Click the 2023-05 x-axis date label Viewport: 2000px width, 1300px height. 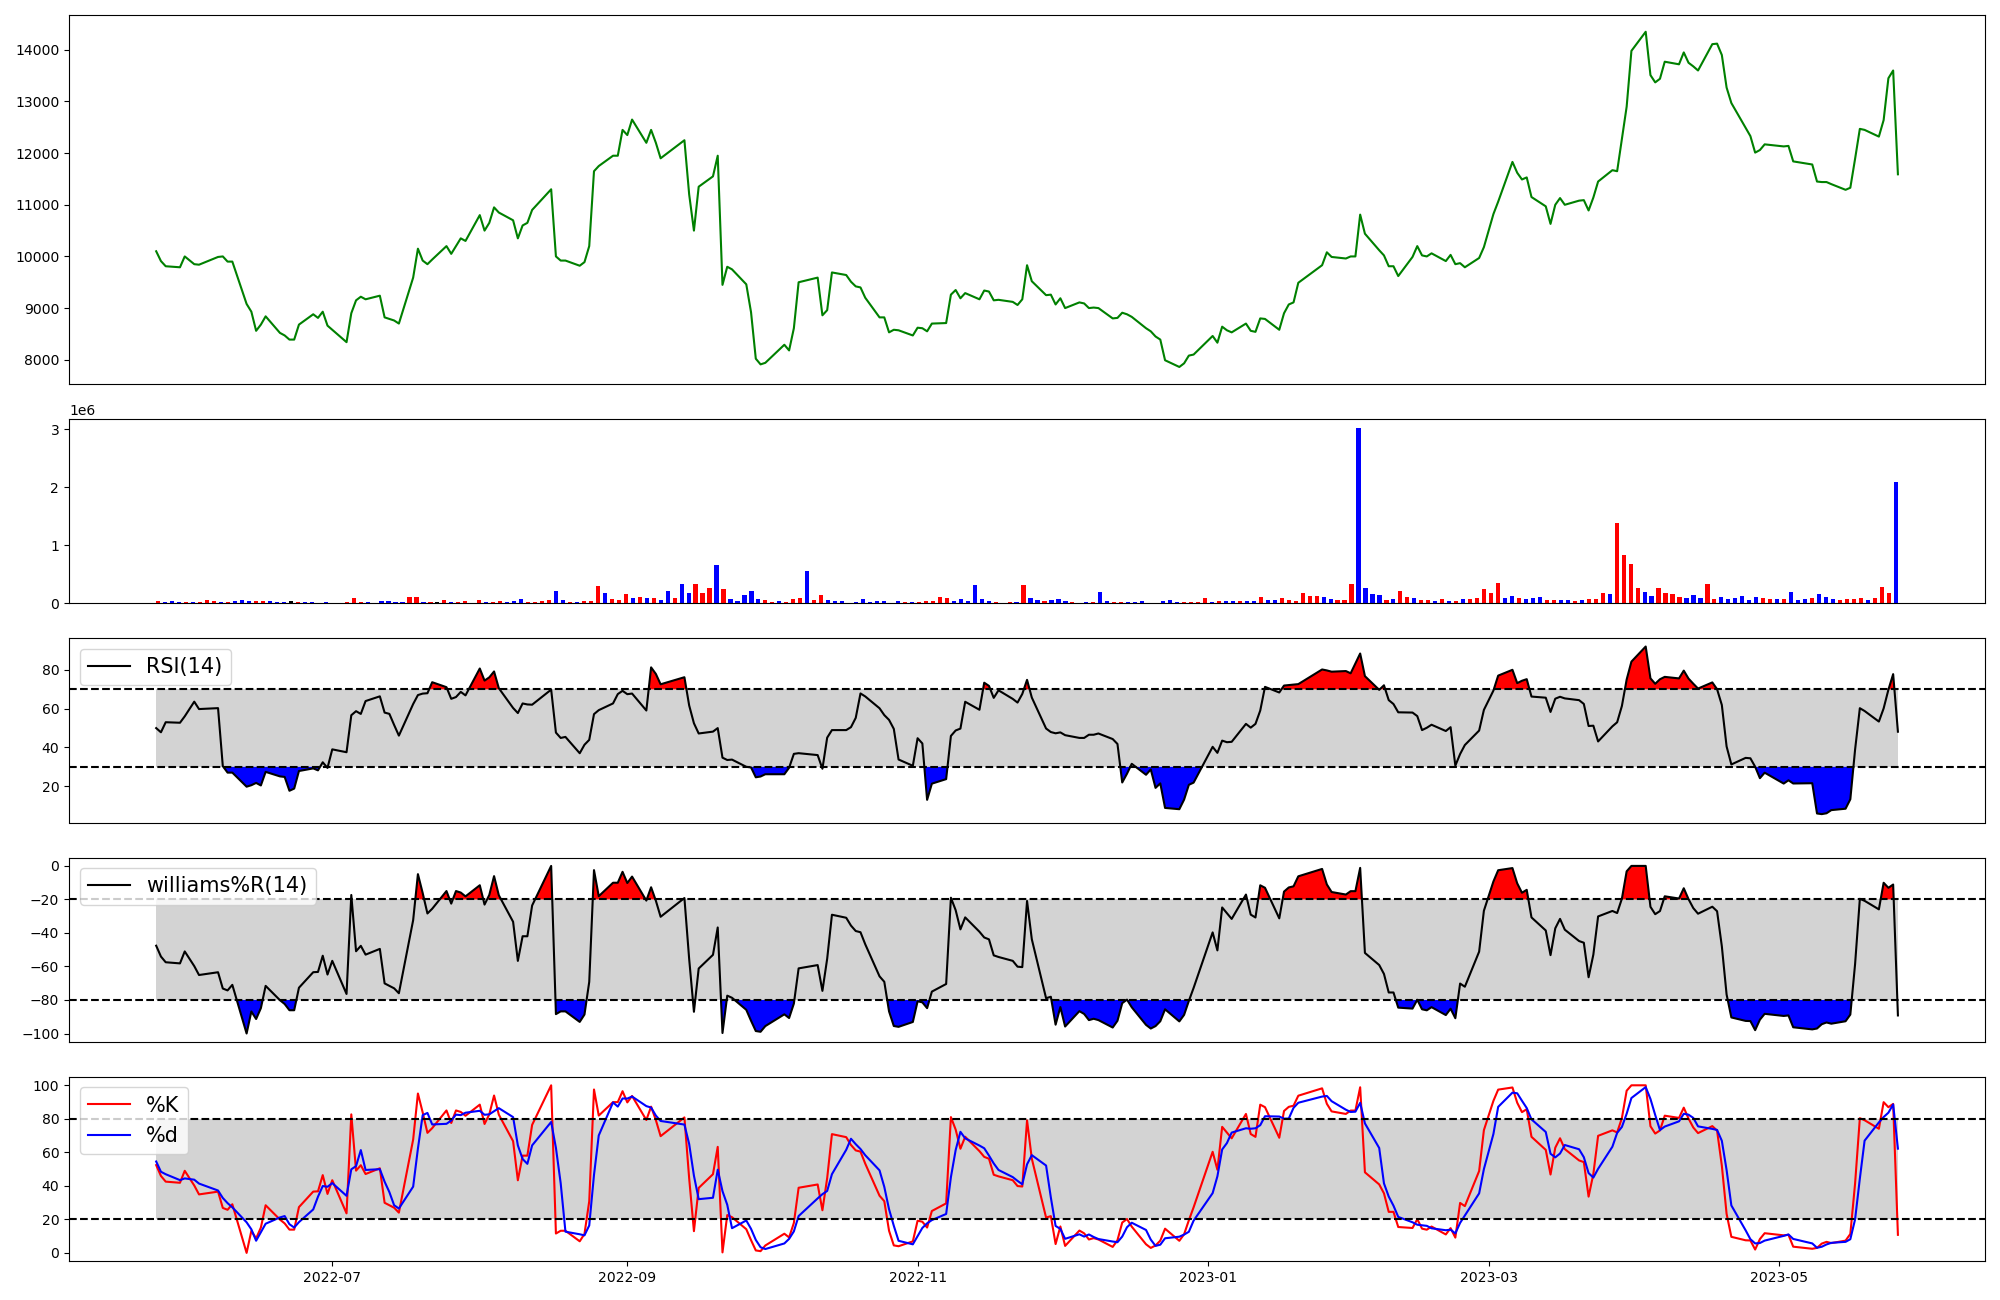[1780, 1277]
